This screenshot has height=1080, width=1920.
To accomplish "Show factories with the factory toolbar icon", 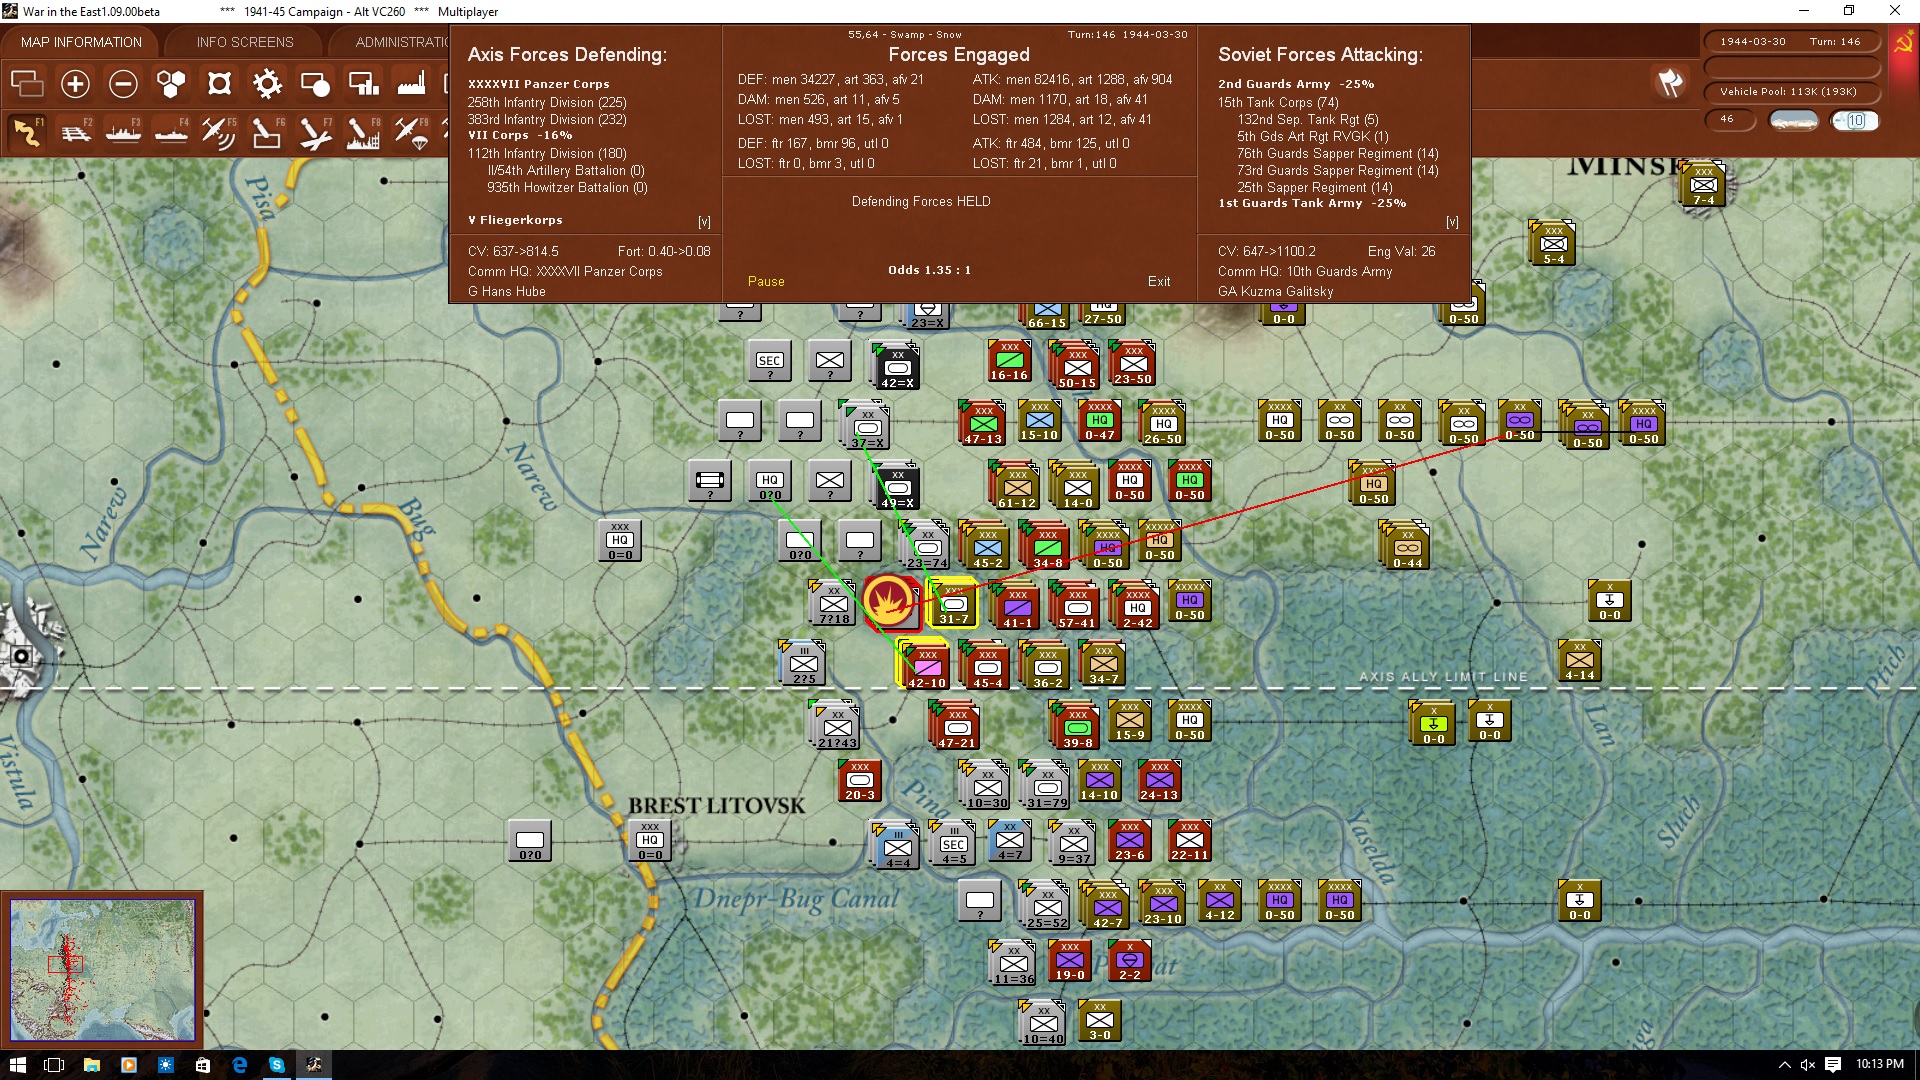I will click(411, 84).
